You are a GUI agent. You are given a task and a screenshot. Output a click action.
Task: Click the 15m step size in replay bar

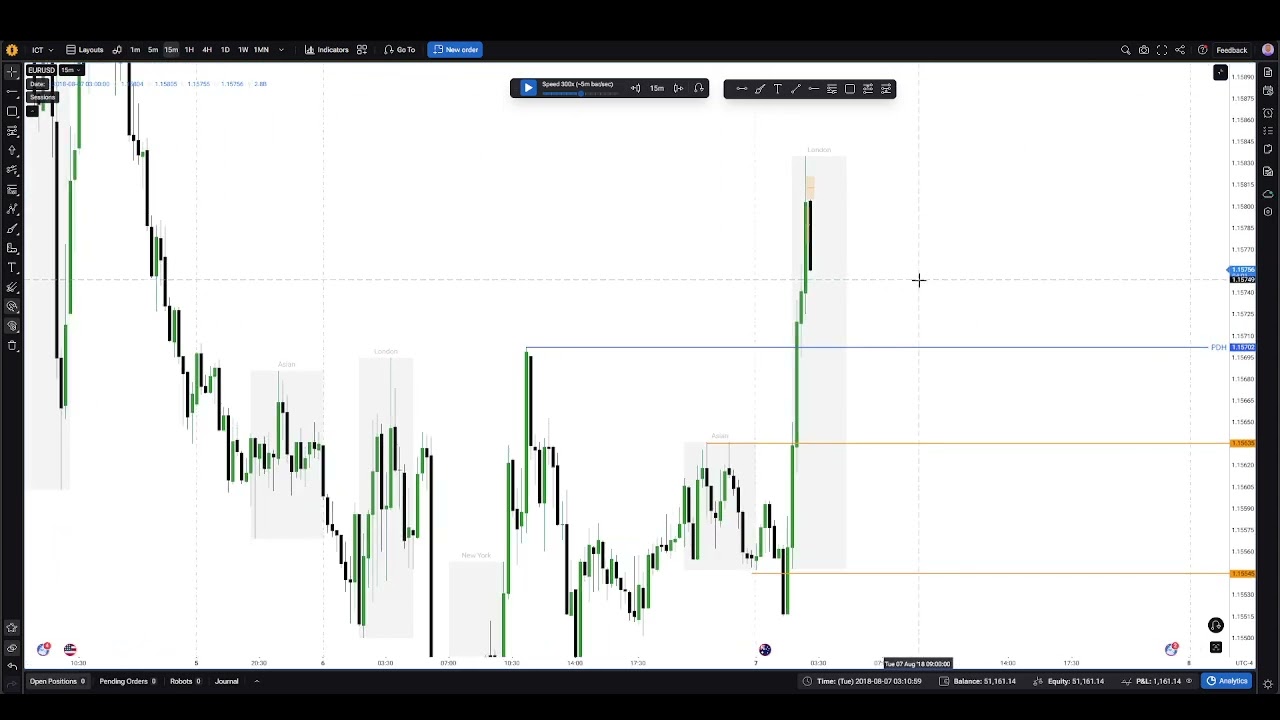coord(657,88)
